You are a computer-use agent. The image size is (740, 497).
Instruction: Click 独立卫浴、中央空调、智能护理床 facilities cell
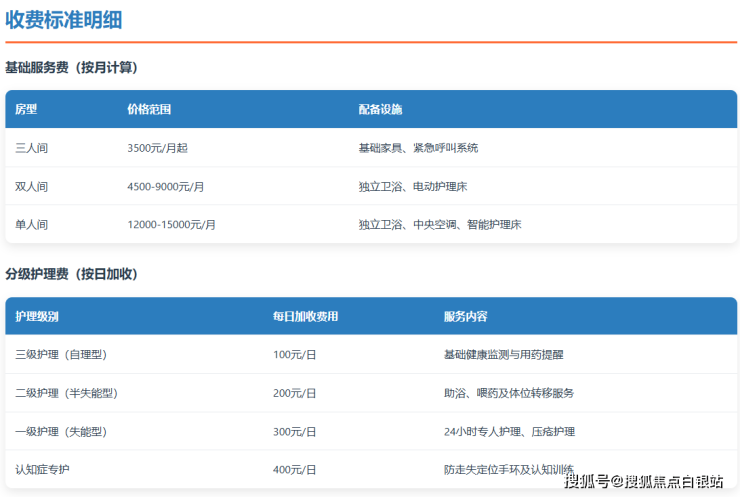coord(440,225)
